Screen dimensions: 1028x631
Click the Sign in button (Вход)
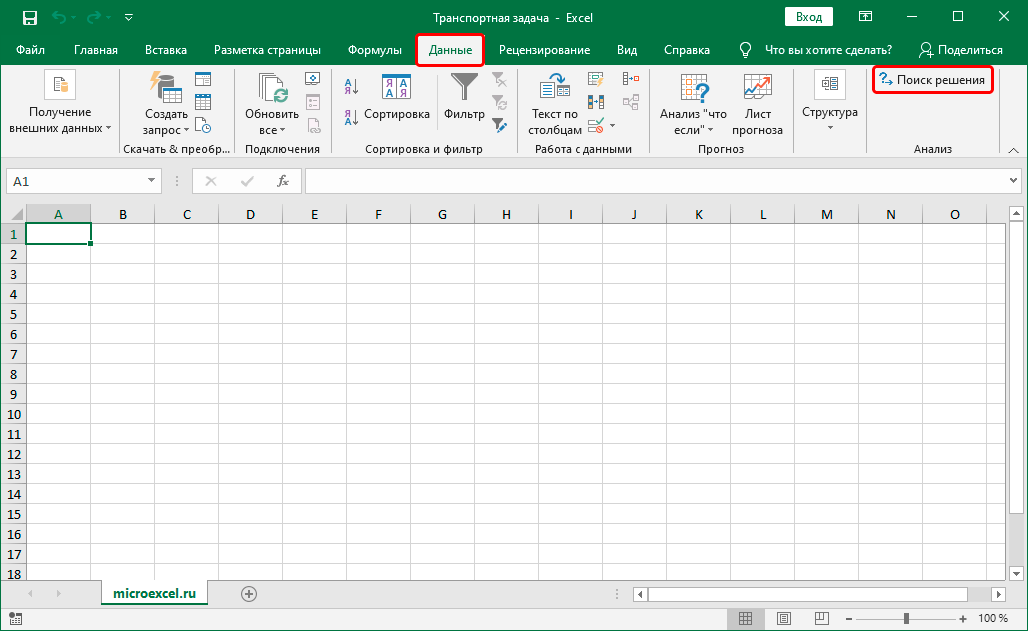[x=809, y=17]
